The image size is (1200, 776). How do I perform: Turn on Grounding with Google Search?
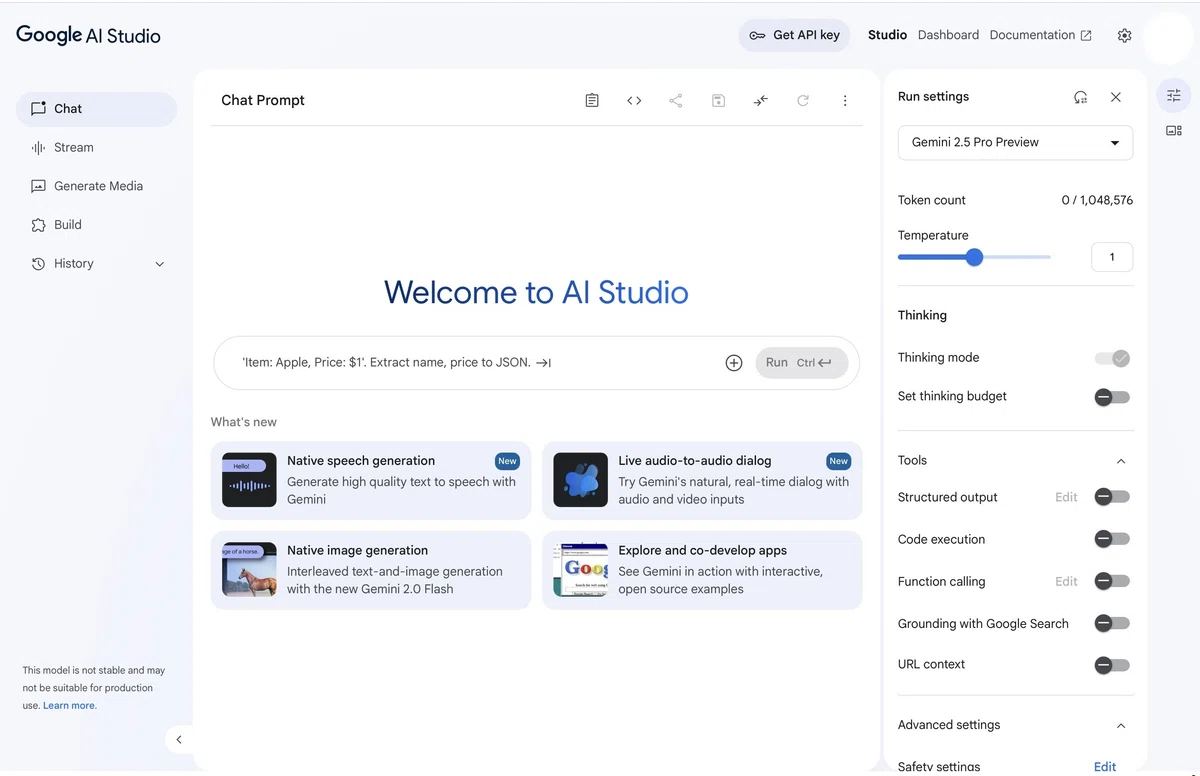pos(1112,623)
